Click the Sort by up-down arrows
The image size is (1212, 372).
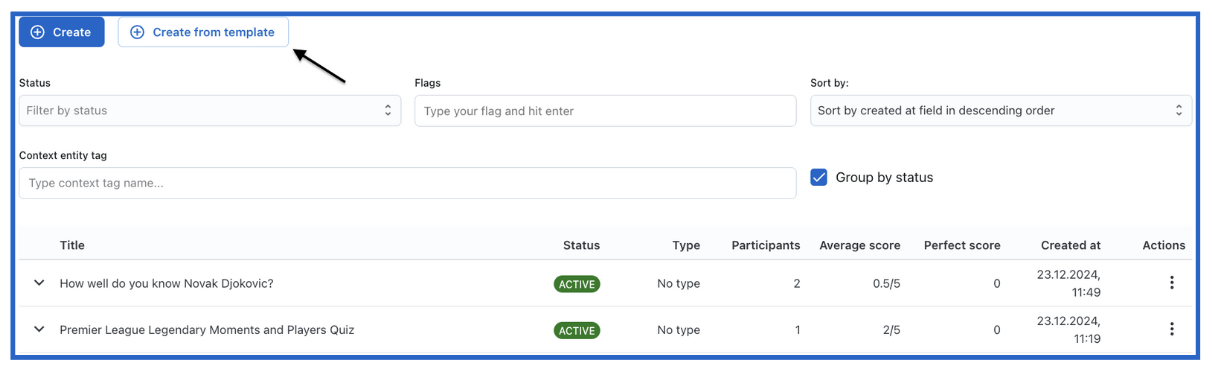[x=1179, y=111]
